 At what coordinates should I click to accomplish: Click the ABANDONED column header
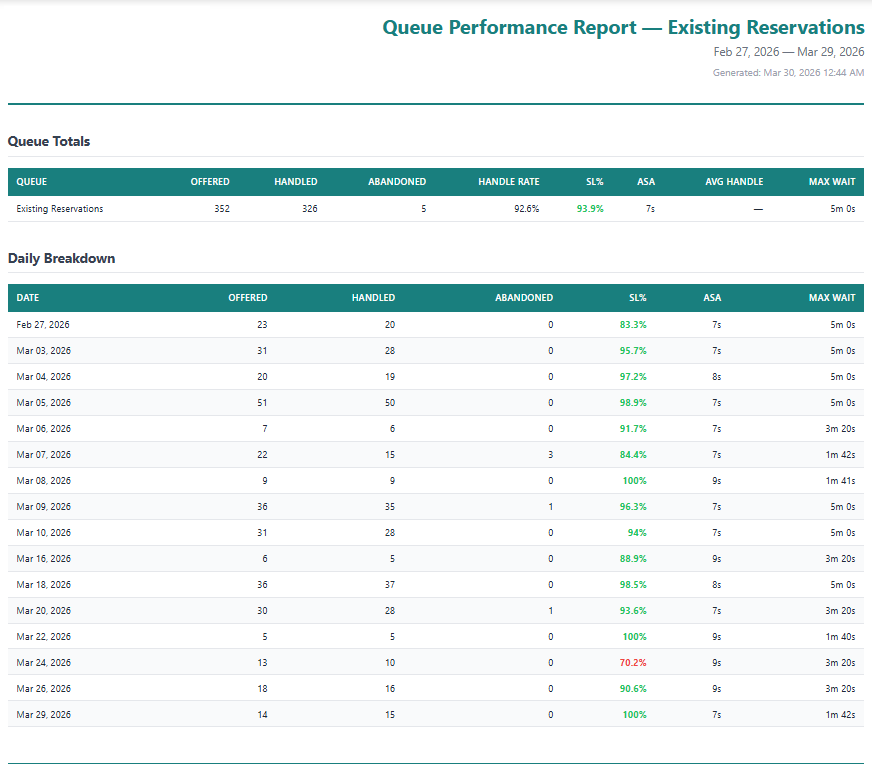point(397,182)
